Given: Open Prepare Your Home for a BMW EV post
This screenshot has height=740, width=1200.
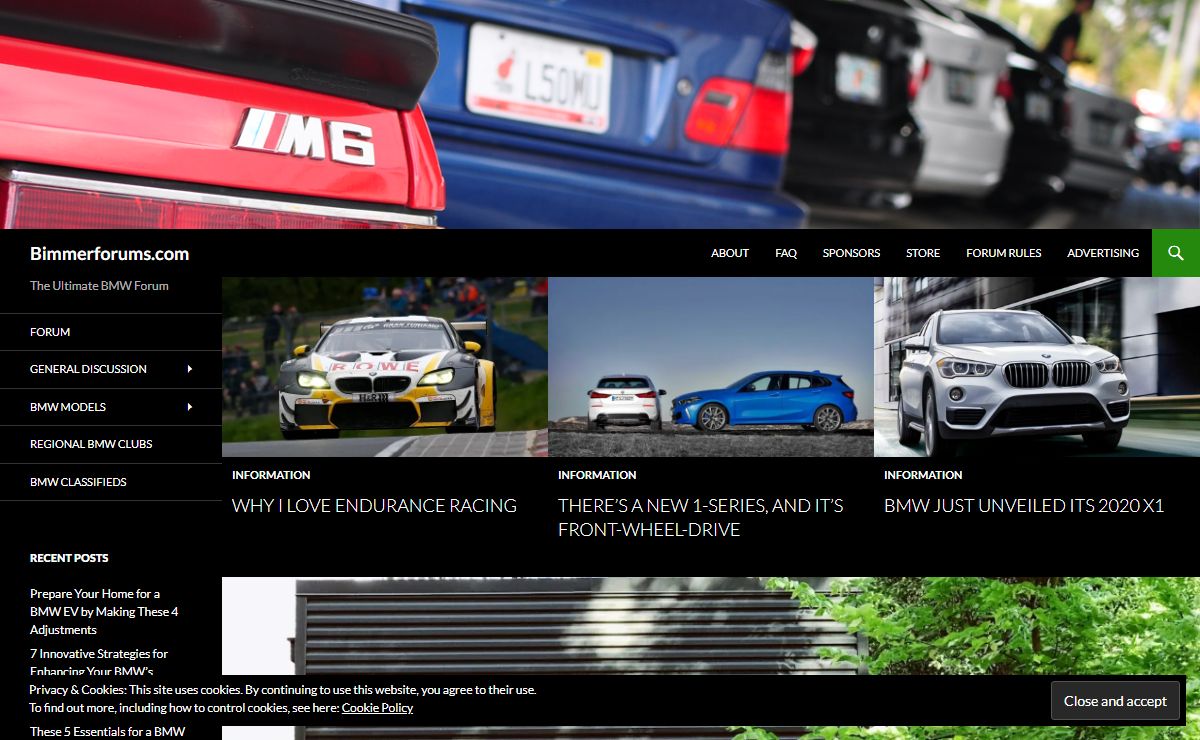Looking at the screenshot, I should coord(104,612).
